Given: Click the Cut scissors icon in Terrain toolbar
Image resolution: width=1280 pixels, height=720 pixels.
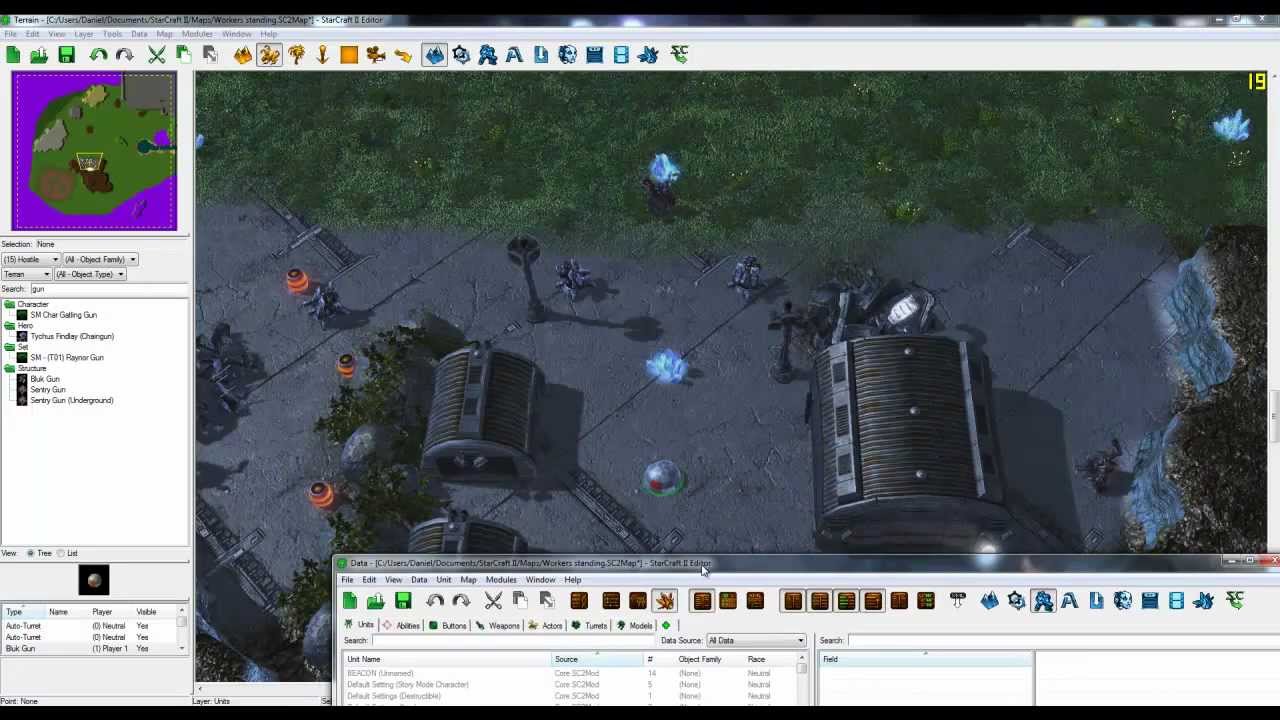Looking at the screenshot, I should [x=157, y=55].
